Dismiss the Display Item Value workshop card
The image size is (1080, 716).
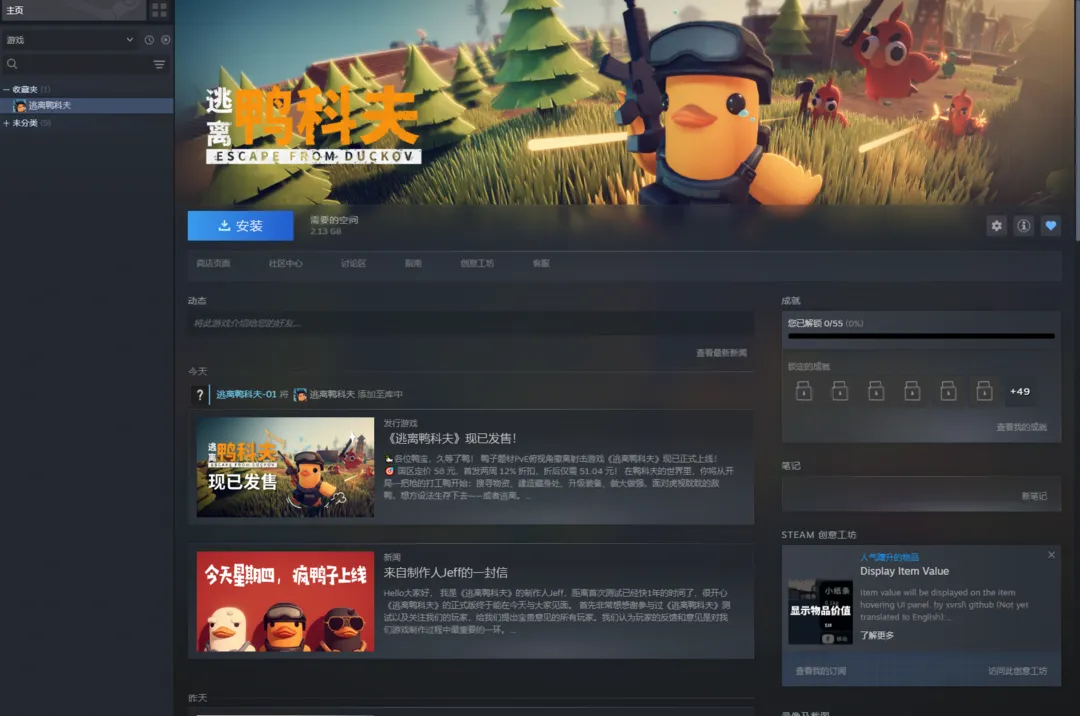[1051, 555]
